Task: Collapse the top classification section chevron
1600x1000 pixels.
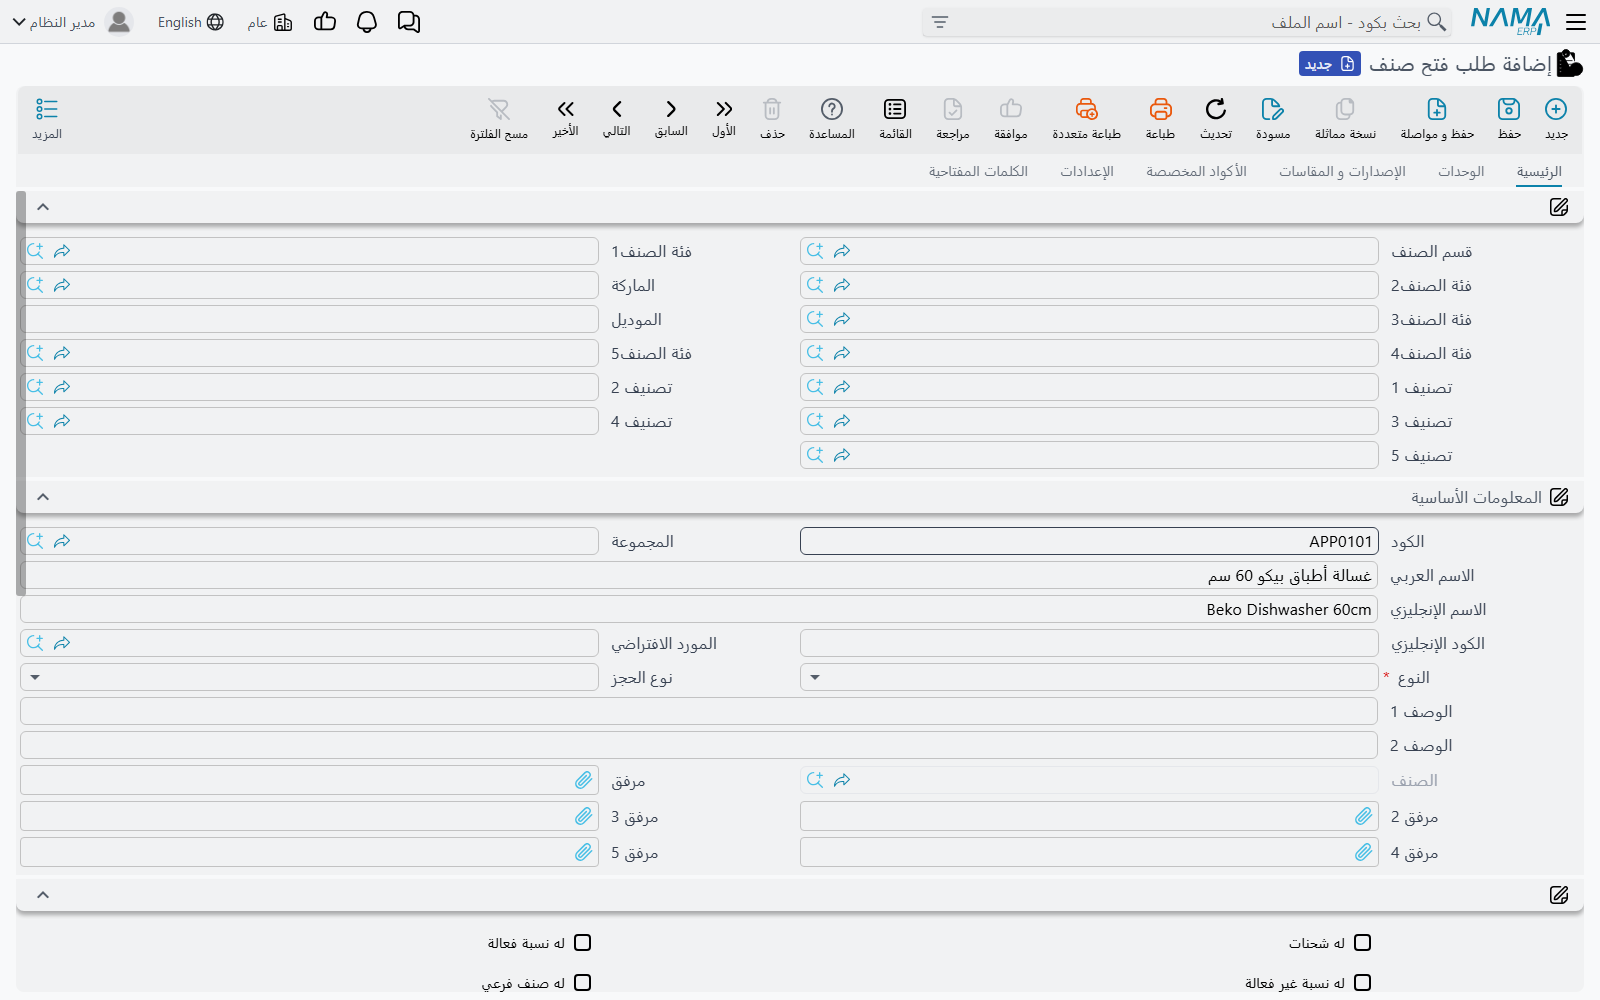Action: point(43,207)
